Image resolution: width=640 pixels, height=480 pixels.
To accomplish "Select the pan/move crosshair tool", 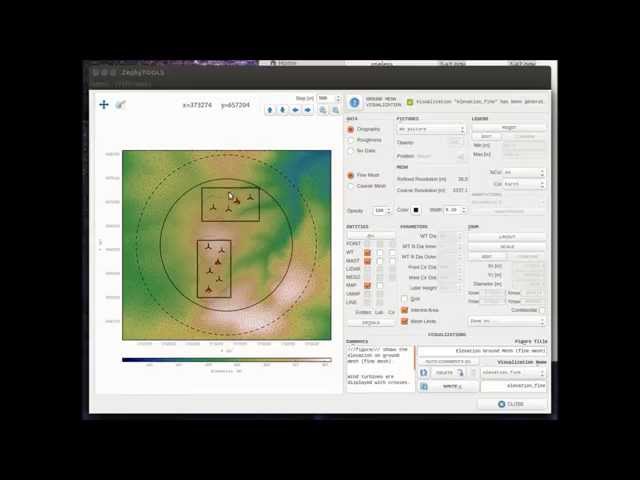I will [x=104, y=105].
